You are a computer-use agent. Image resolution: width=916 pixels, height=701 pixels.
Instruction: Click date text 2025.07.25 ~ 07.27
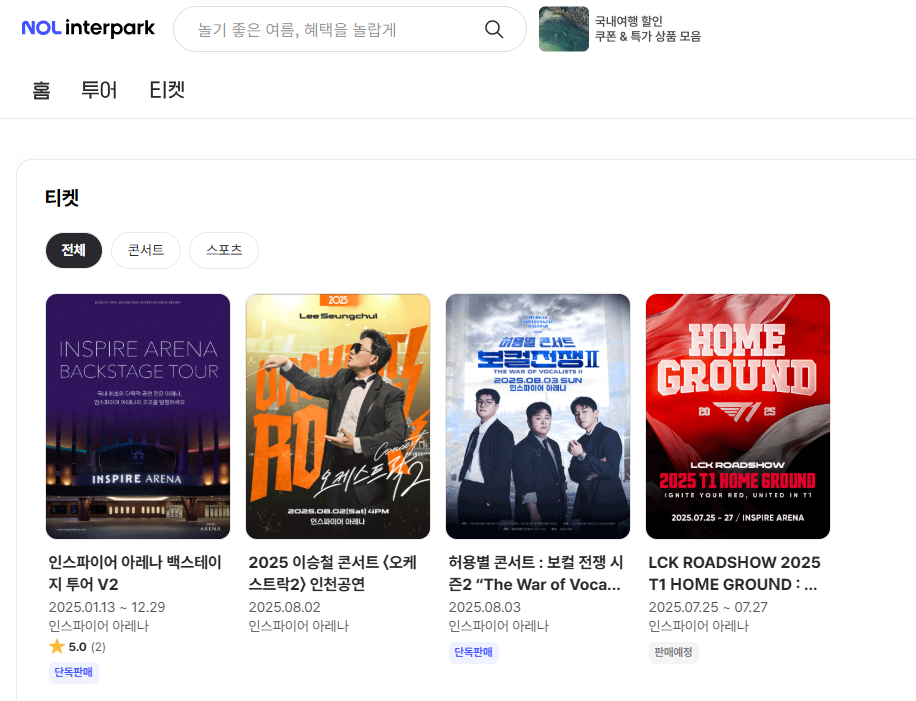pos(708,608)
